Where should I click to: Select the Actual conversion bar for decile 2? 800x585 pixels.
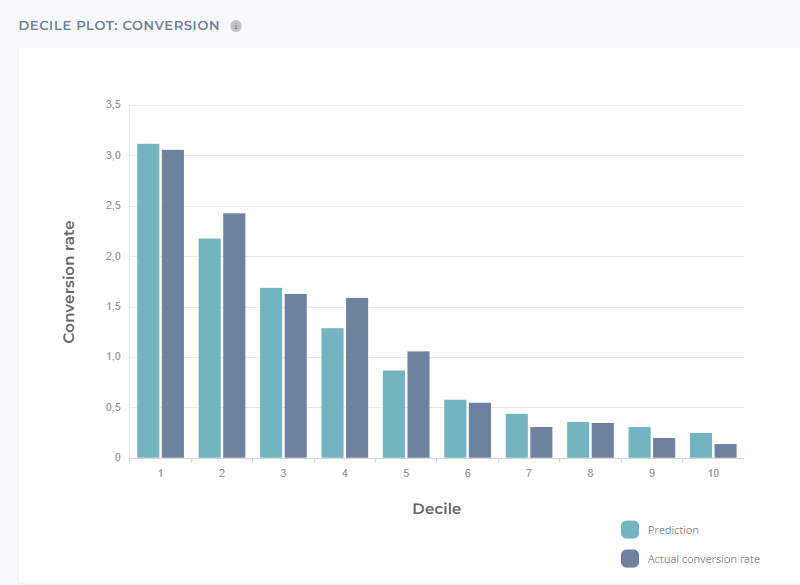234,336
